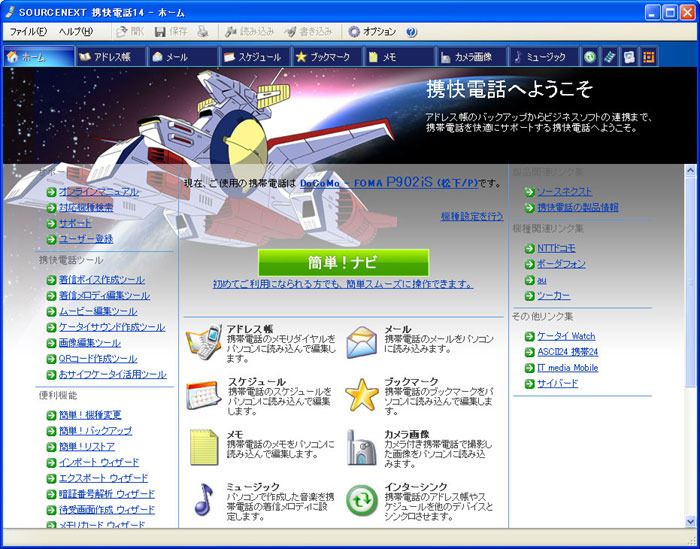The height and width of the screenshot is (549, 700).
Task: Click the ブックマーク star icon
Action: pos(362,395)
